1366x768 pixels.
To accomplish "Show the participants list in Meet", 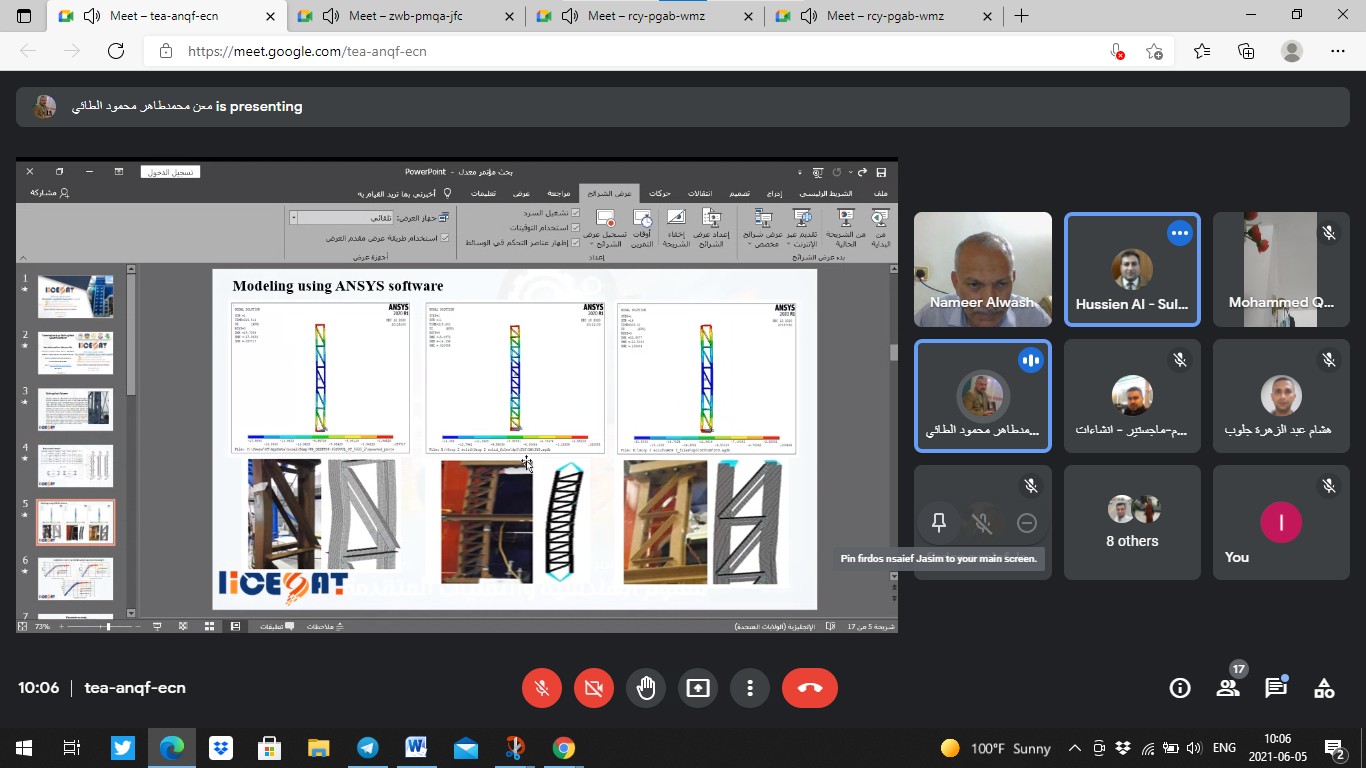I will click(x=1228, y=688).
